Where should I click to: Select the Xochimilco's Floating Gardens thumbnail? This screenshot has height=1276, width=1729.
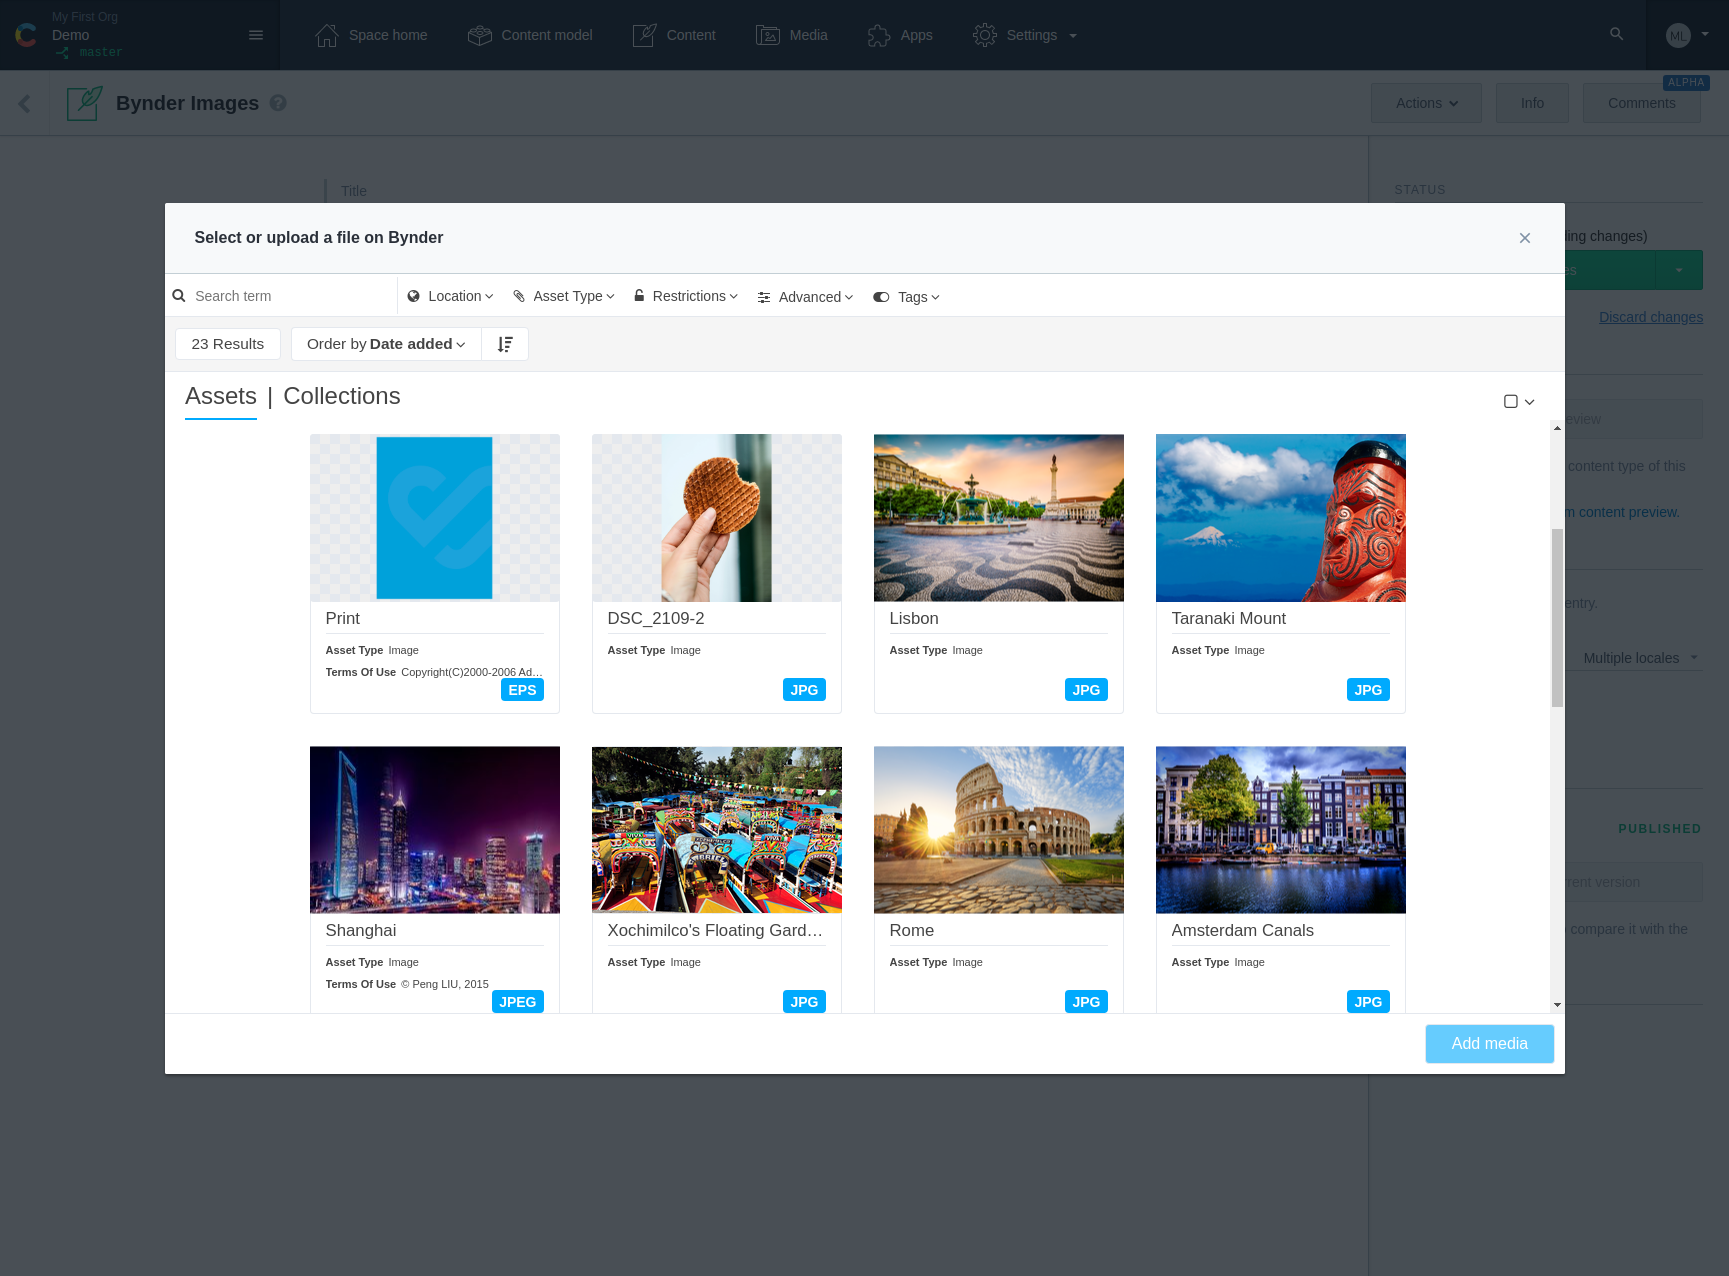(x=717, y=830)
